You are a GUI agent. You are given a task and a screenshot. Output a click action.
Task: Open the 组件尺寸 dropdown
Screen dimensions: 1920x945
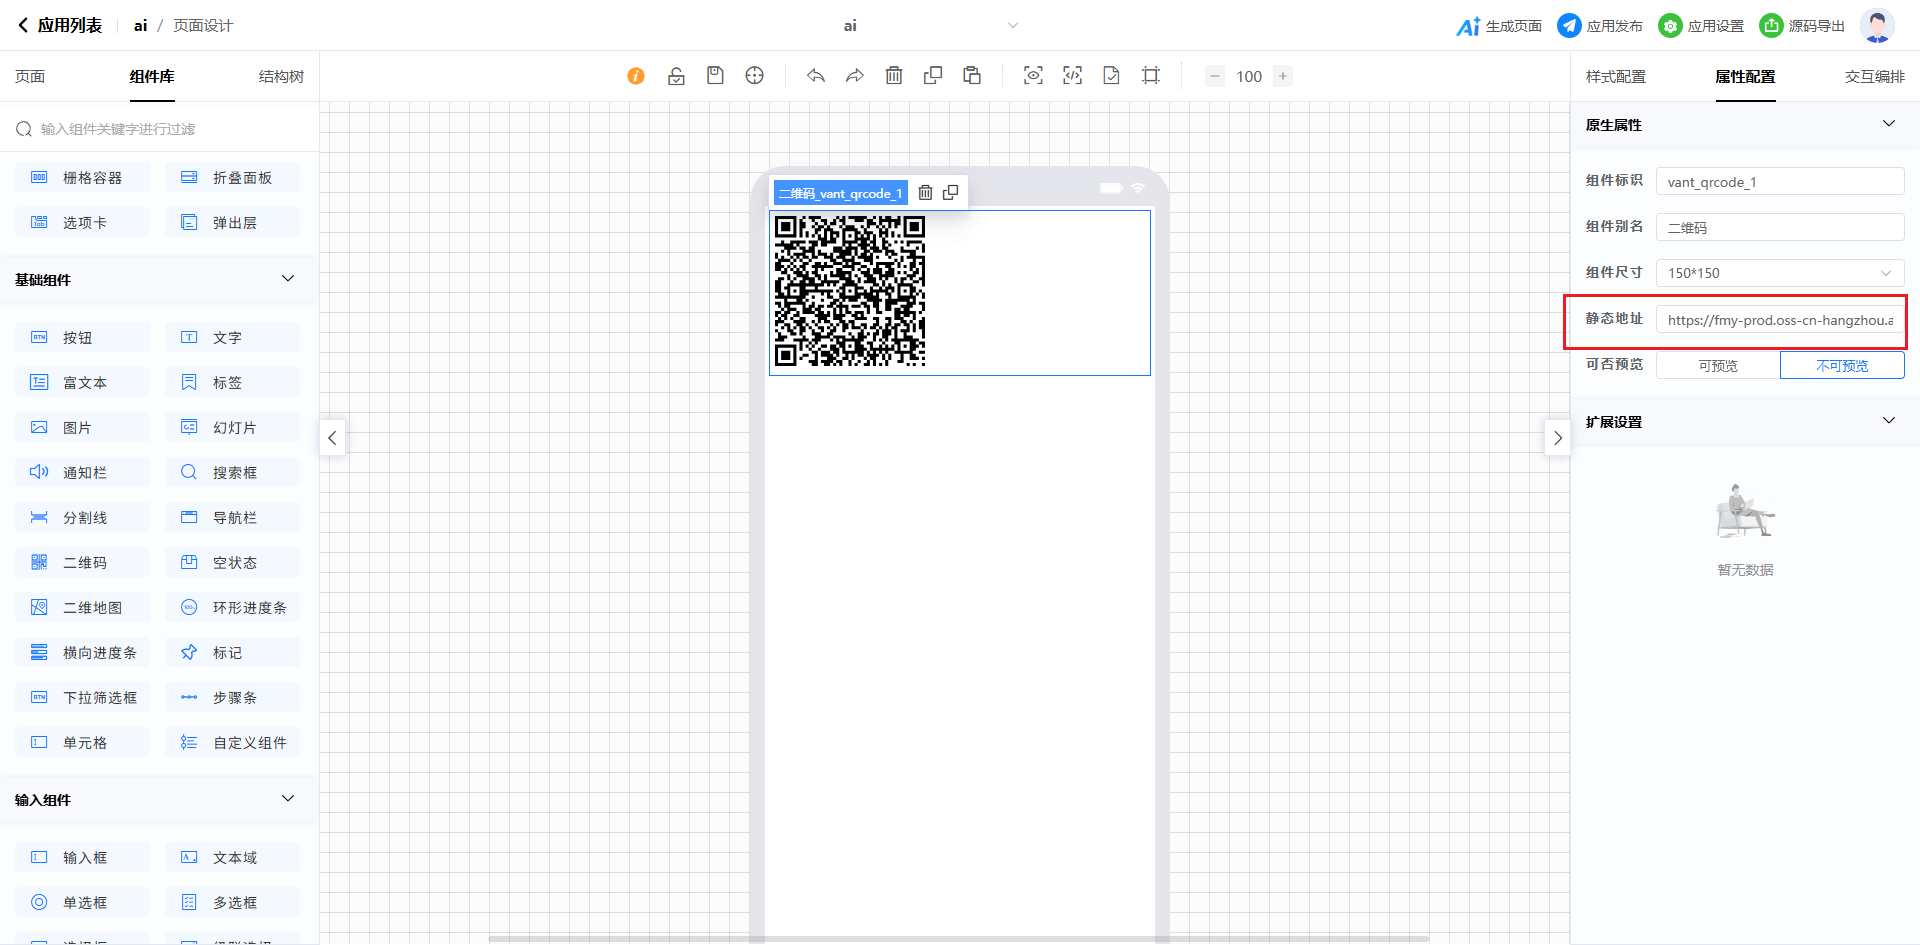[x=1779, y=273]
